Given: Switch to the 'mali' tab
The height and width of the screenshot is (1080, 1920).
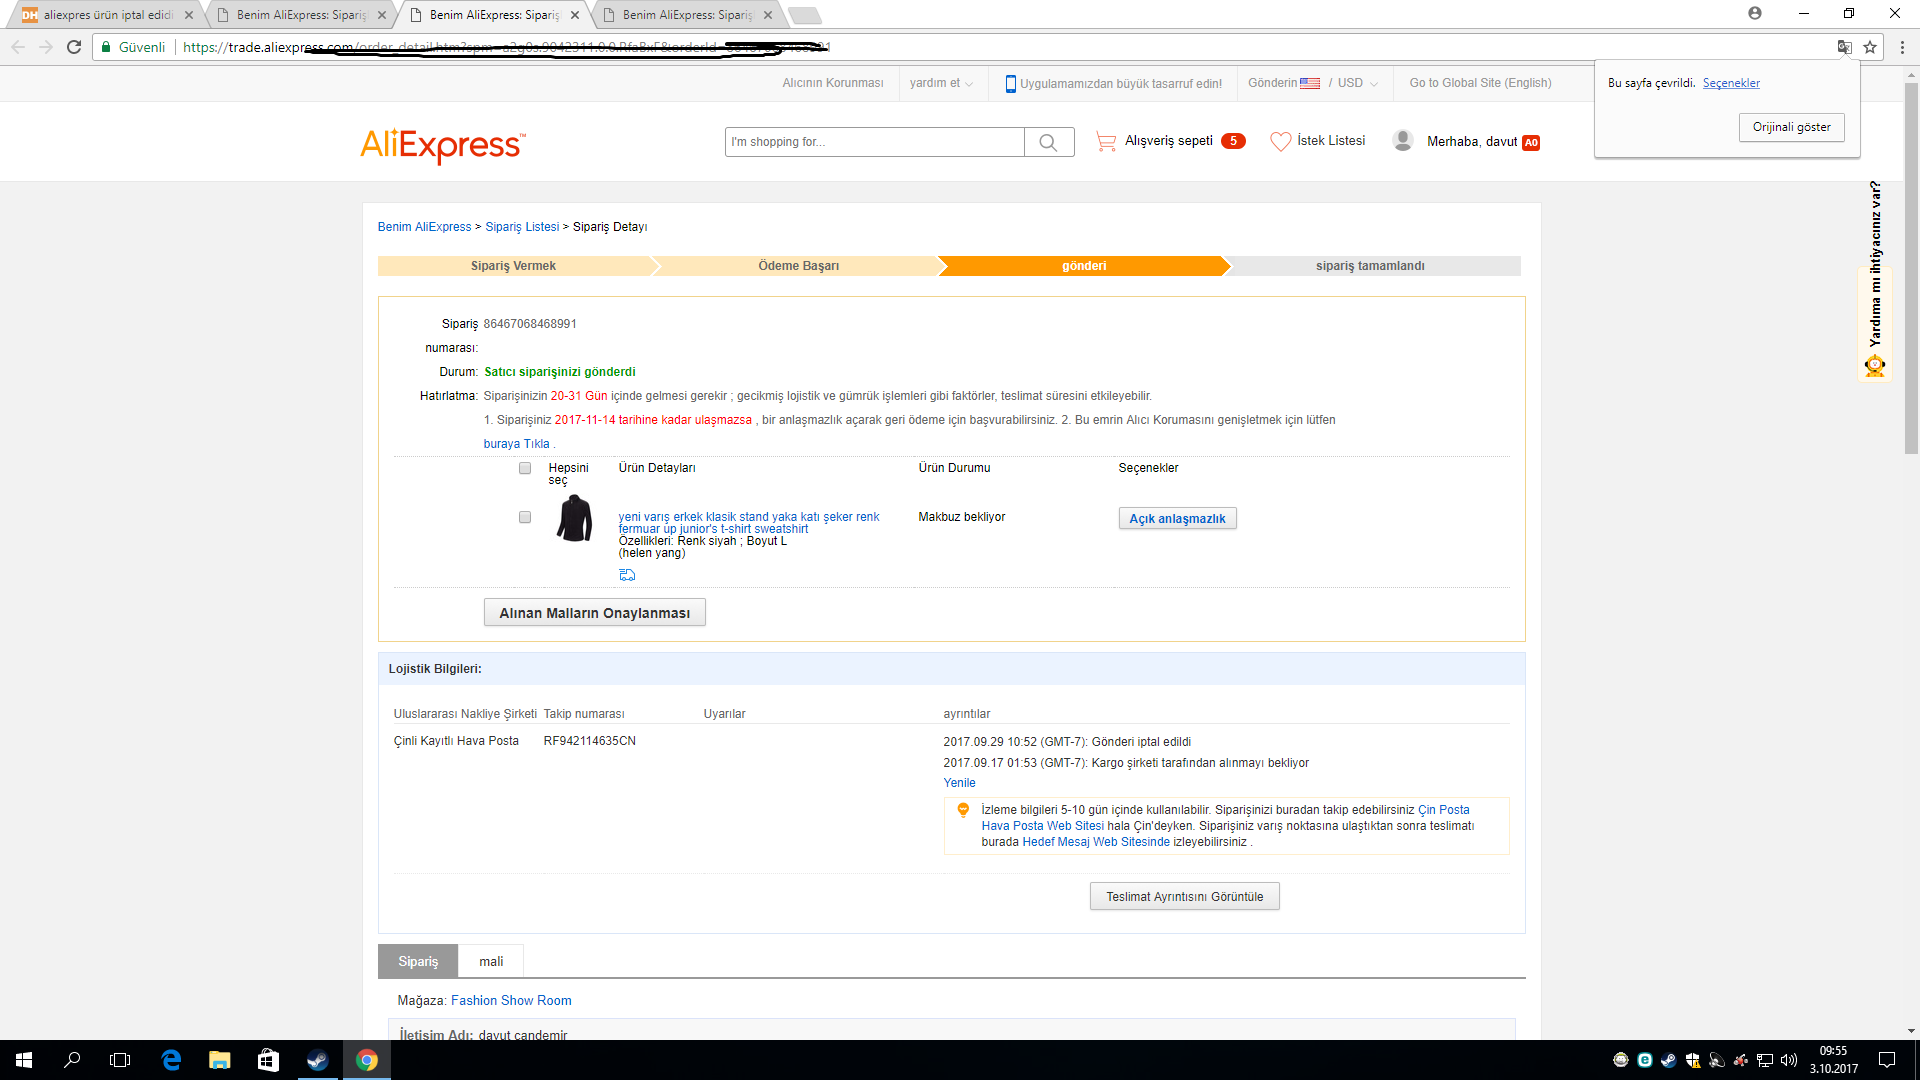Looking at the screenshot, I should [491, 961].
